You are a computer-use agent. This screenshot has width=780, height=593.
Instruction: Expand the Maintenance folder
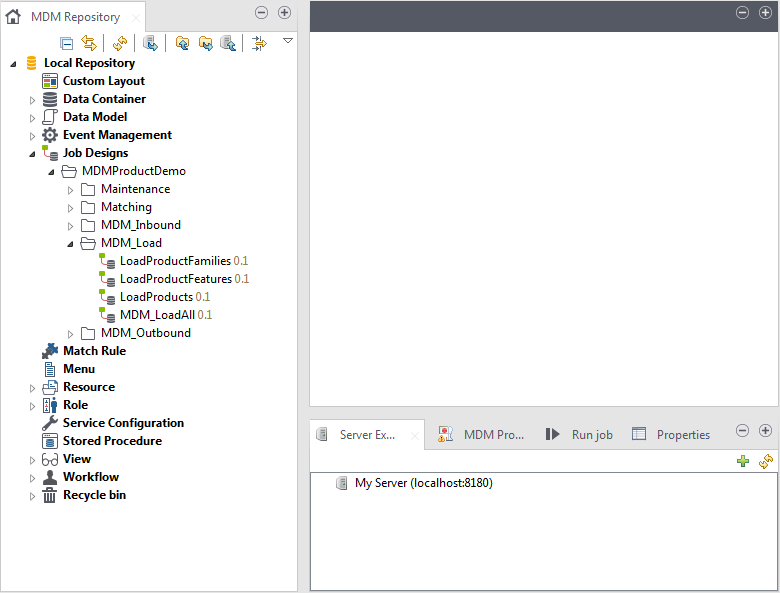70,190
